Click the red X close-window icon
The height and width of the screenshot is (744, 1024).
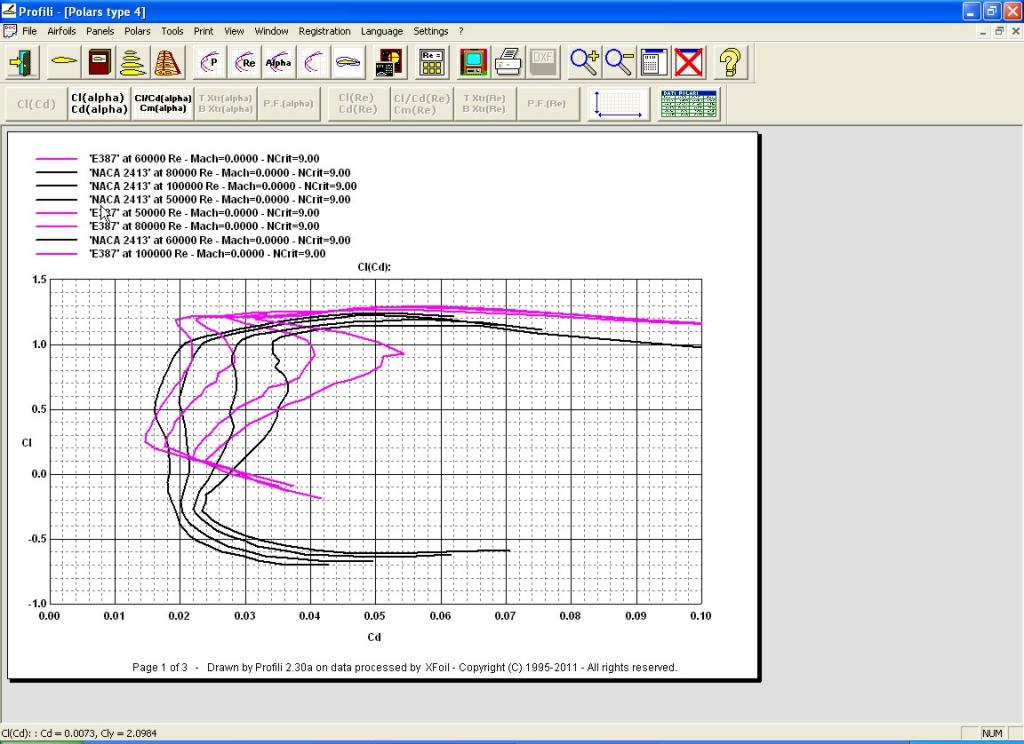coord(689,63)
